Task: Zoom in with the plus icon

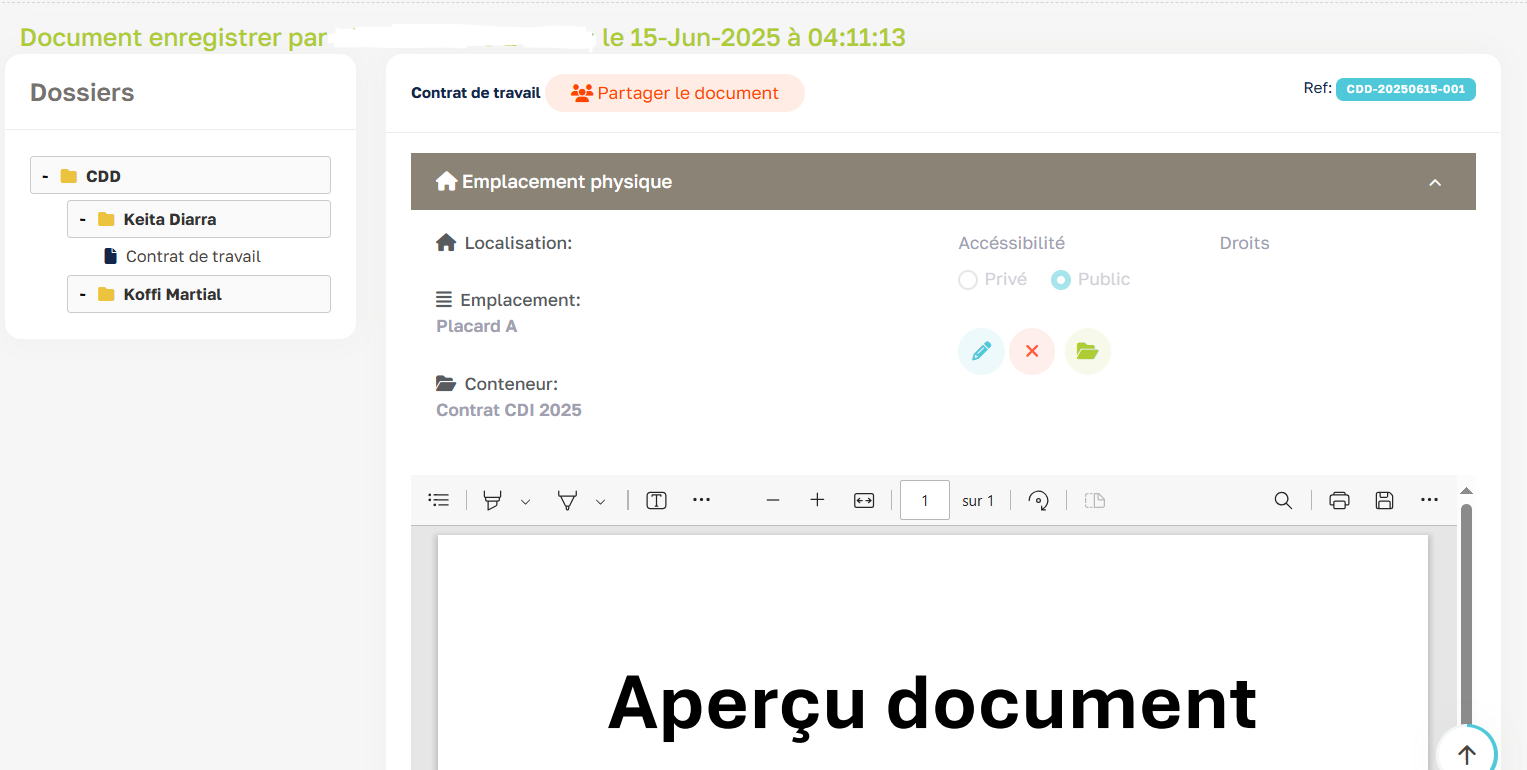Action: click(x=817, y=500)
